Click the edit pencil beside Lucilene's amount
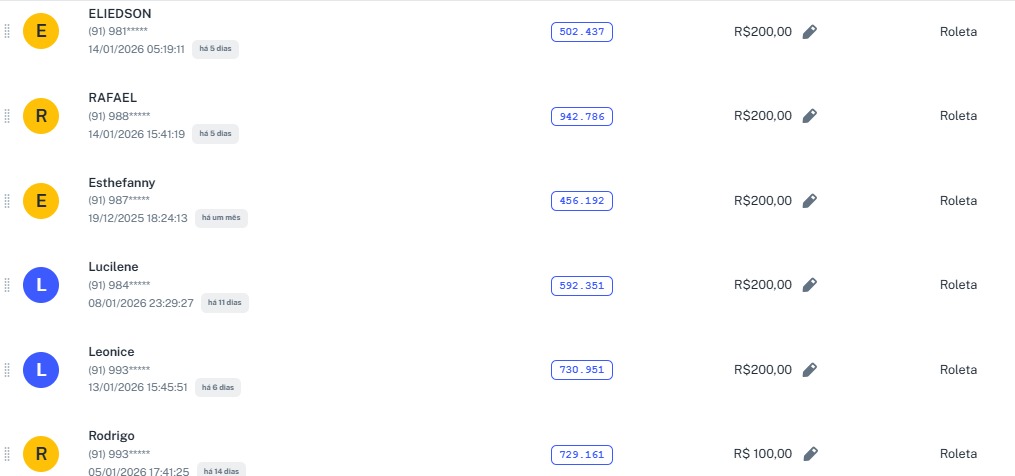Viewport: 1015px width, 476px height. point(810,285)
